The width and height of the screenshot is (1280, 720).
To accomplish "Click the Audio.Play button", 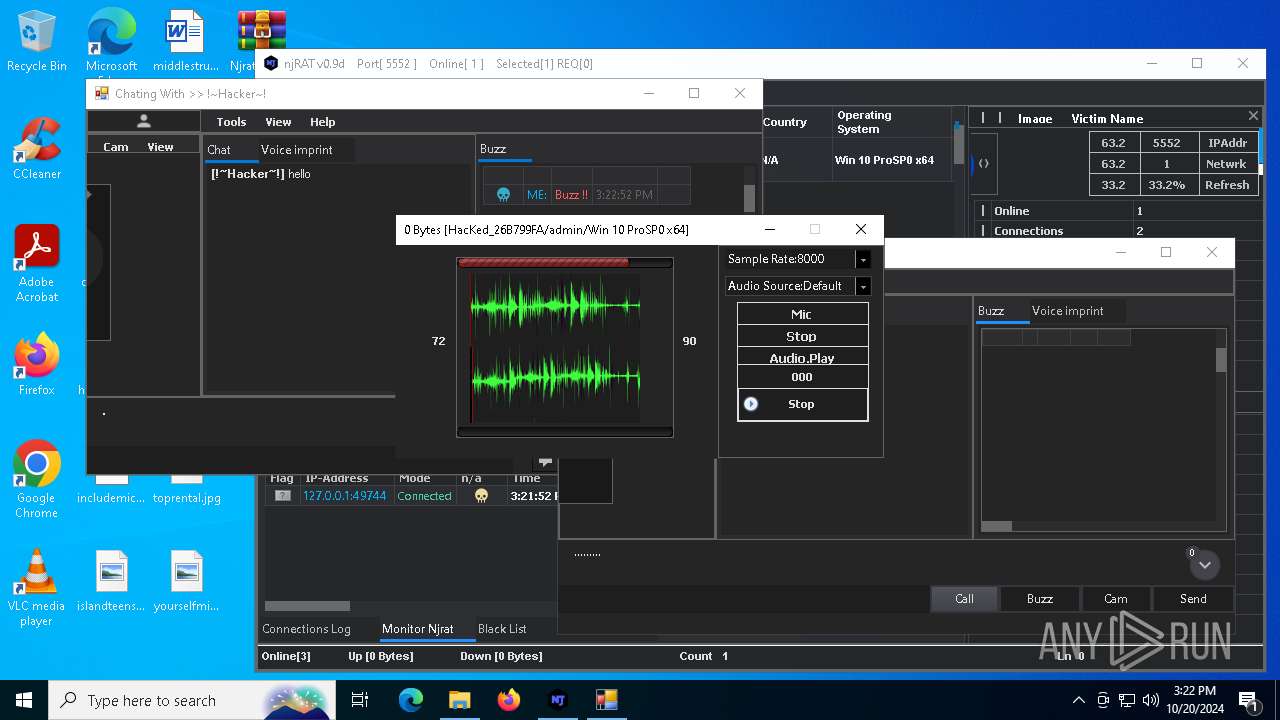I will [802, 357].
